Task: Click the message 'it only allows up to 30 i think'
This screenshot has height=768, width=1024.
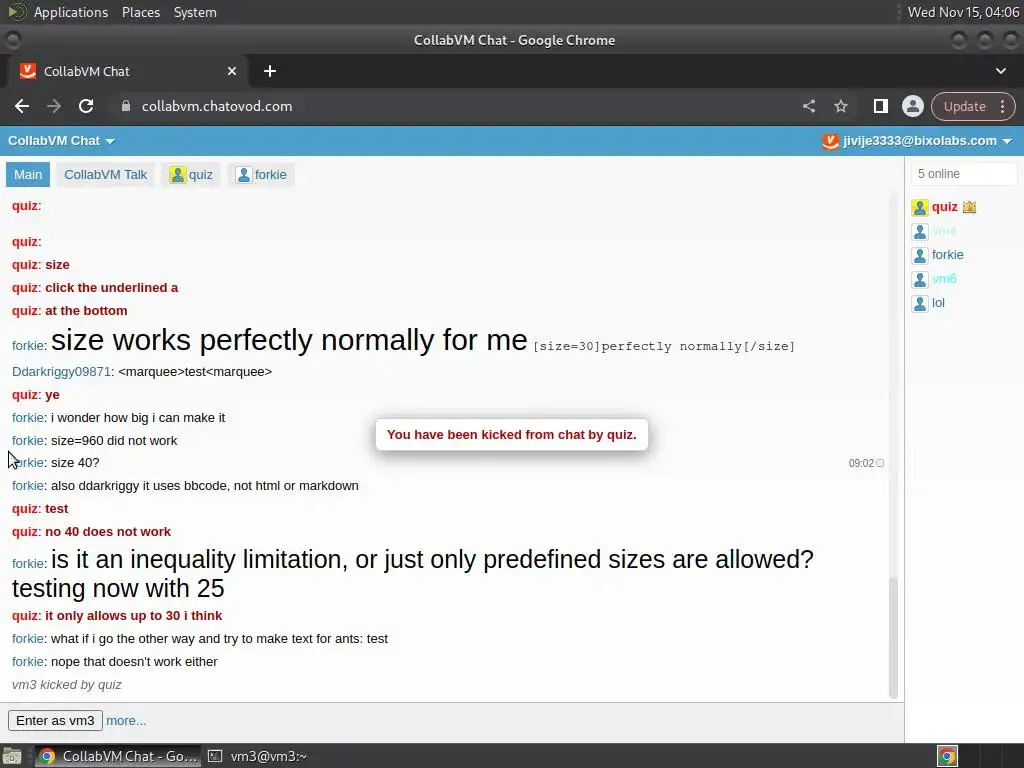Action: pos(133,615)
